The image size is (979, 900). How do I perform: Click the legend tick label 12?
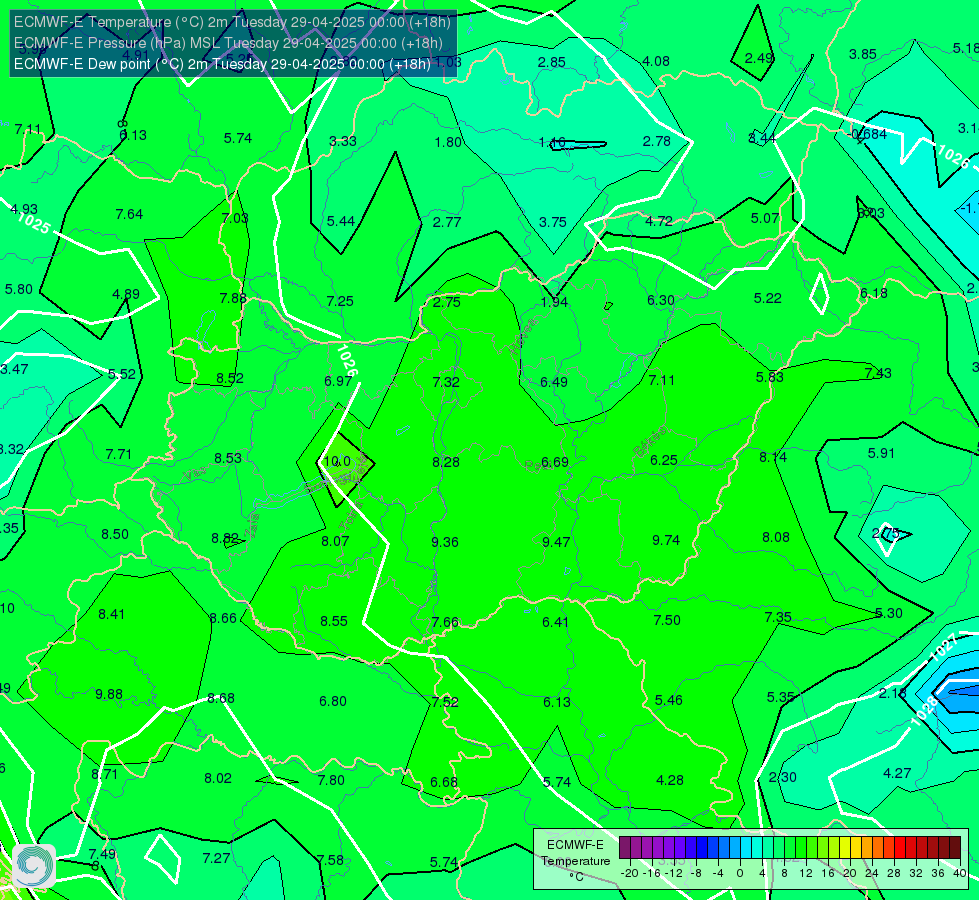pos(806,873)
